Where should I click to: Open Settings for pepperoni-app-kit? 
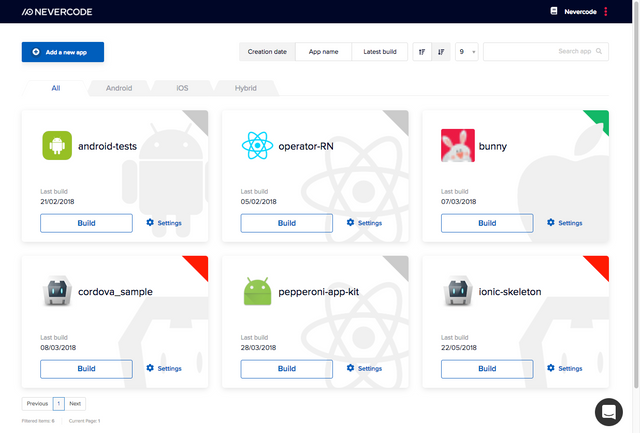click(364, 368)
